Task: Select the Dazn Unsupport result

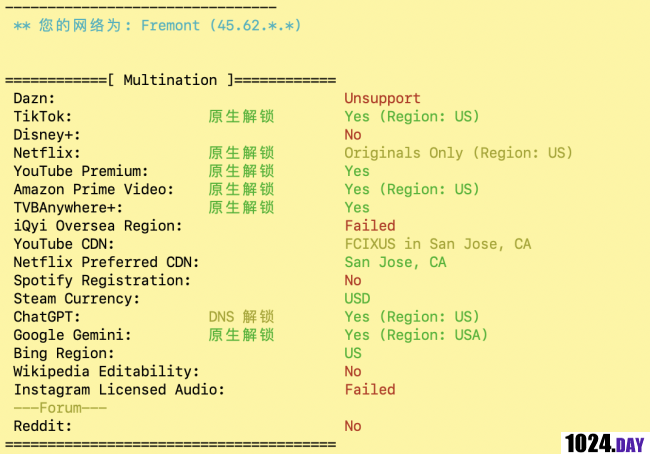Action: [382, 98]
